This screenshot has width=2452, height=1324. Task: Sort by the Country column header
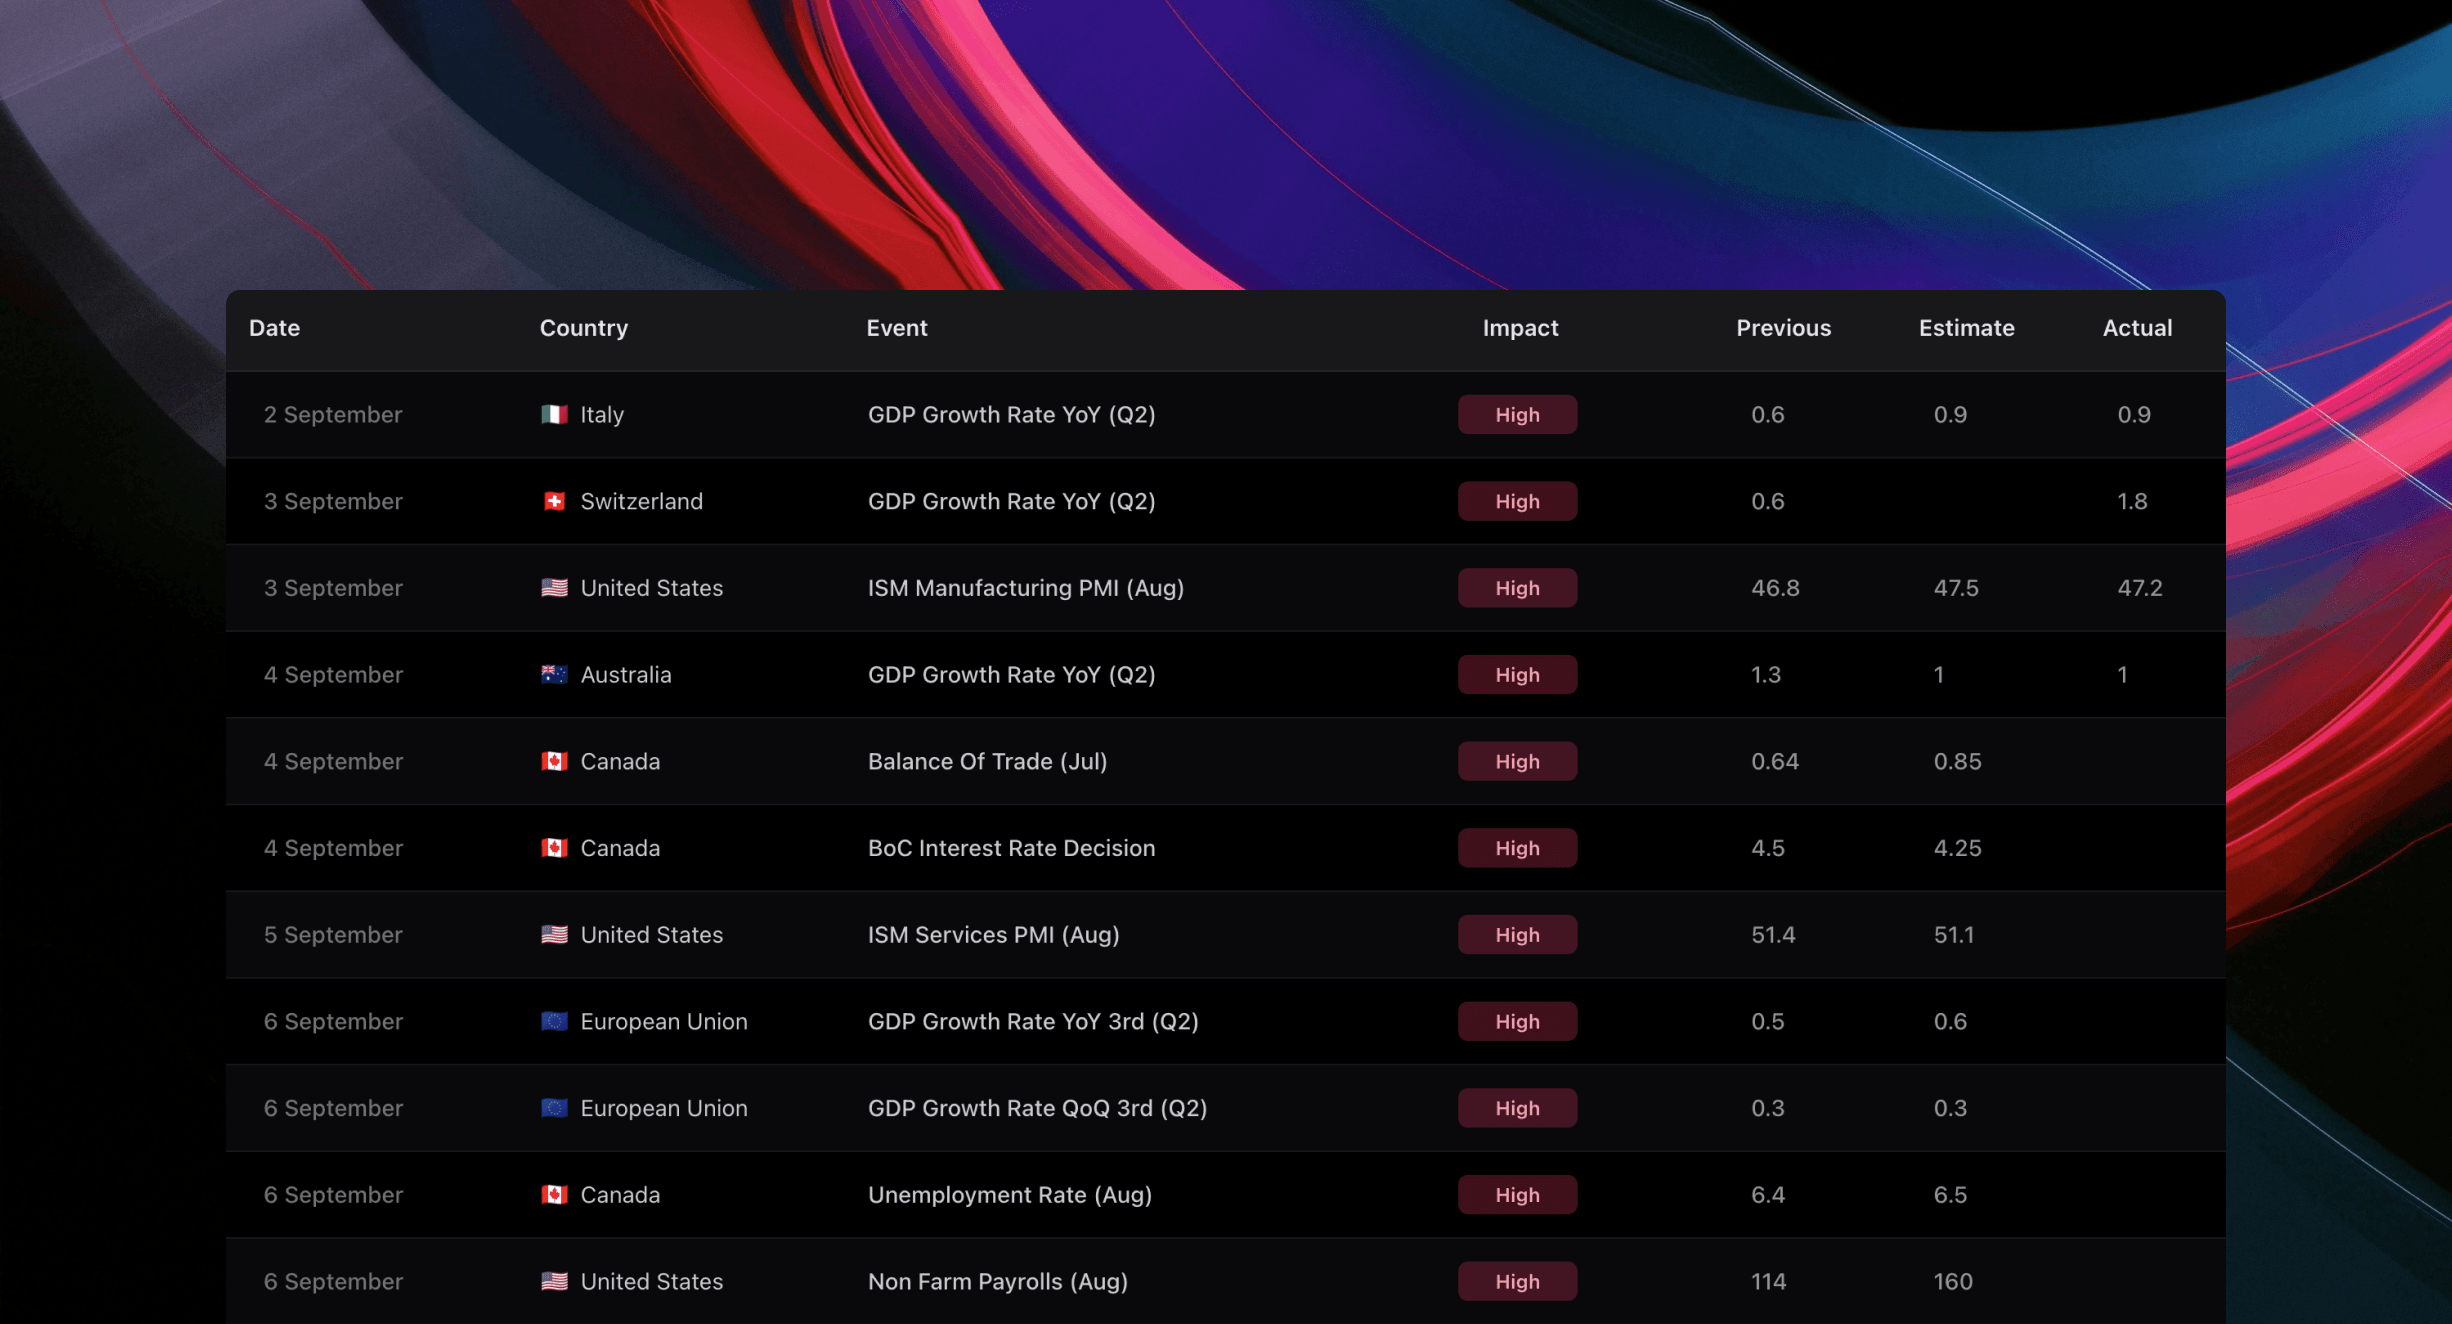583,328
